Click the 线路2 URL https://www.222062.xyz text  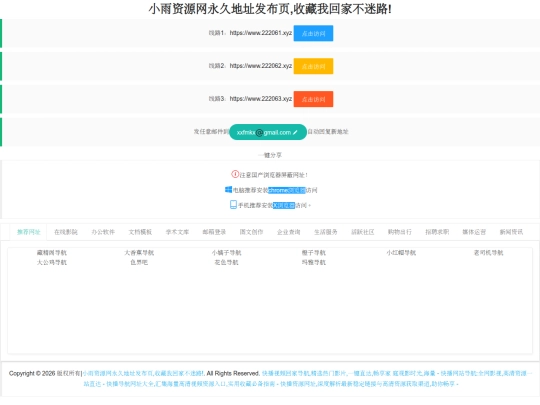pos(261,65)
